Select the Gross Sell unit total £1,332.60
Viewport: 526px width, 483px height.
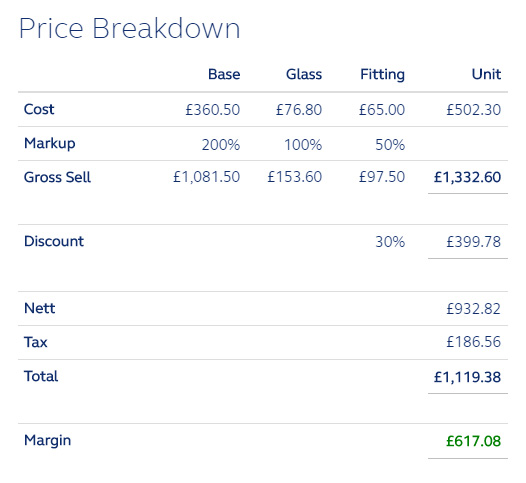[467, 177]
